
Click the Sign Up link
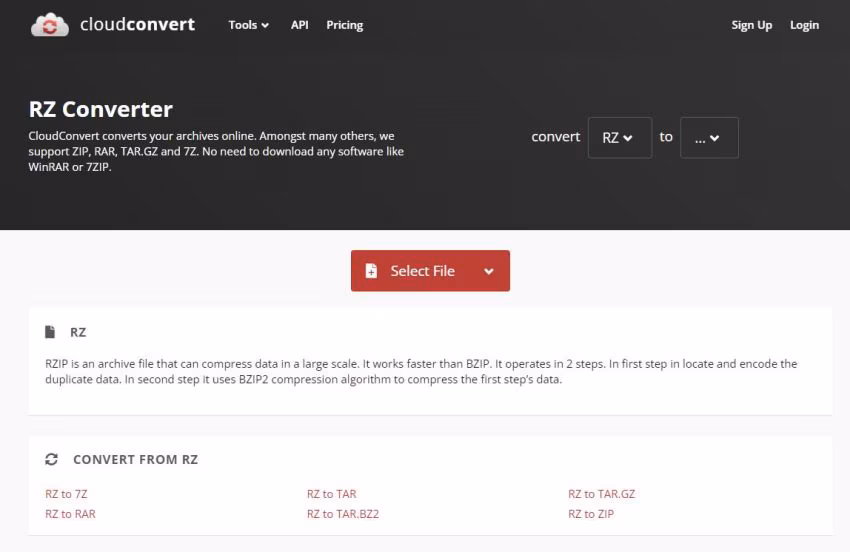point(751,25)
